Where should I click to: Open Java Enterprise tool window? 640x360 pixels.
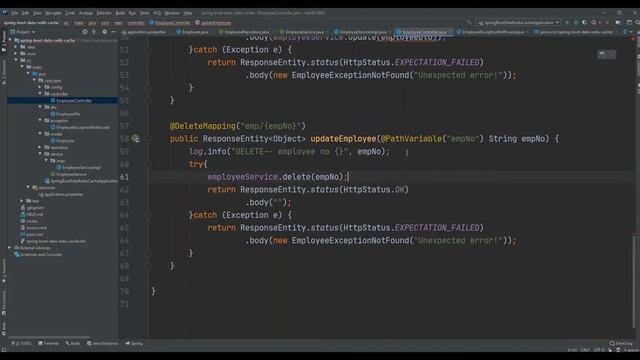click(x=102, y=344)
